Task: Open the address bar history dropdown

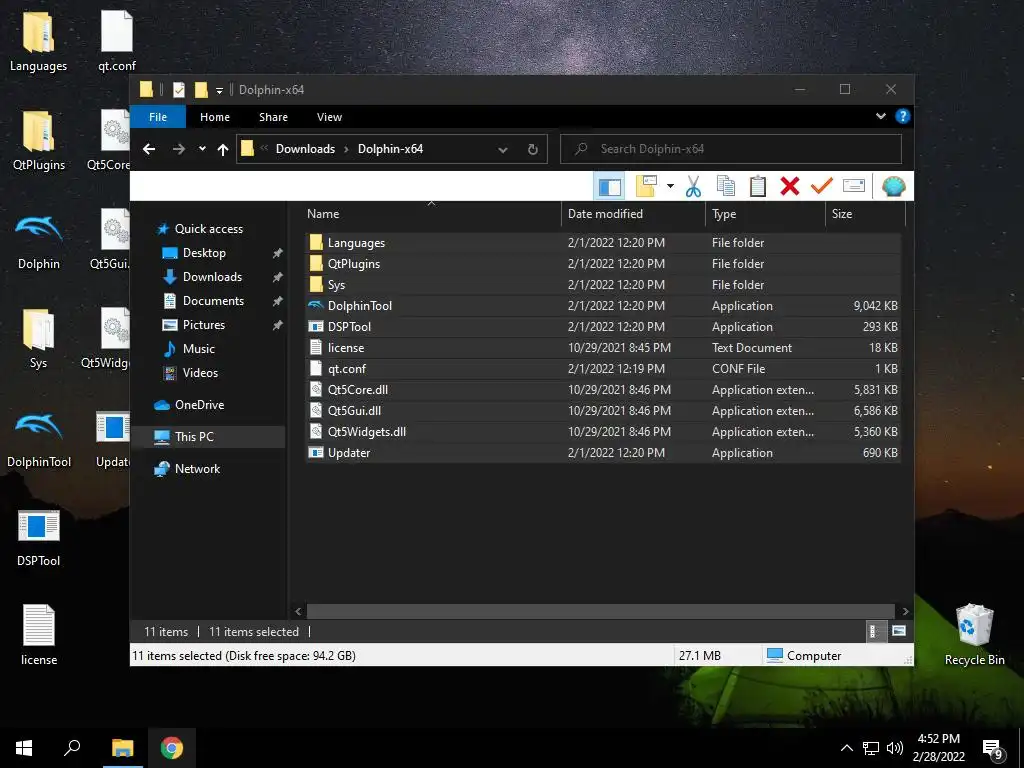Action: (x=502, y=150)
